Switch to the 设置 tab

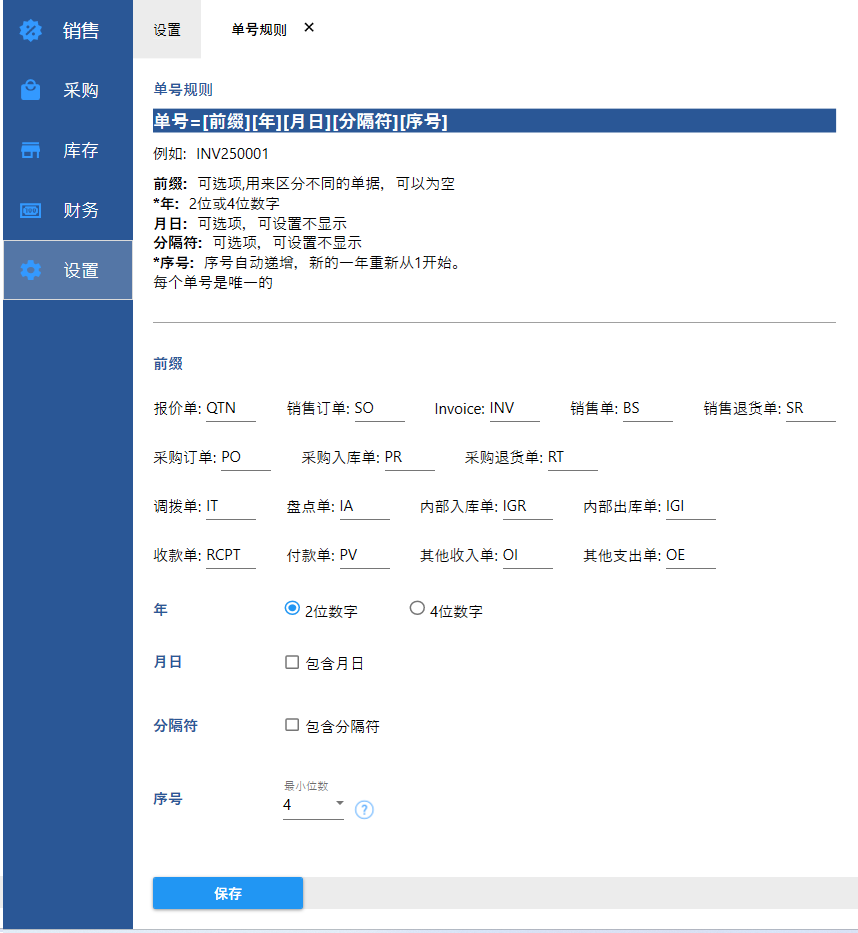tap(167, 30)
